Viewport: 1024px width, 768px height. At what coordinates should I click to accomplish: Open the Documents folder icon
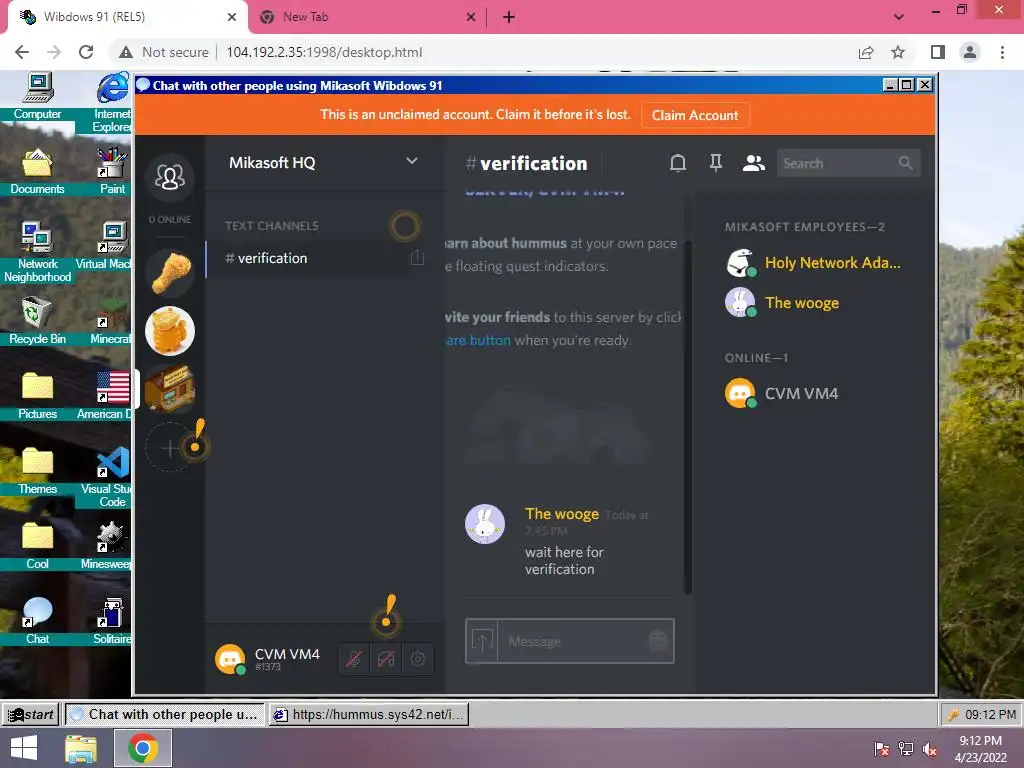coord(37,172)
